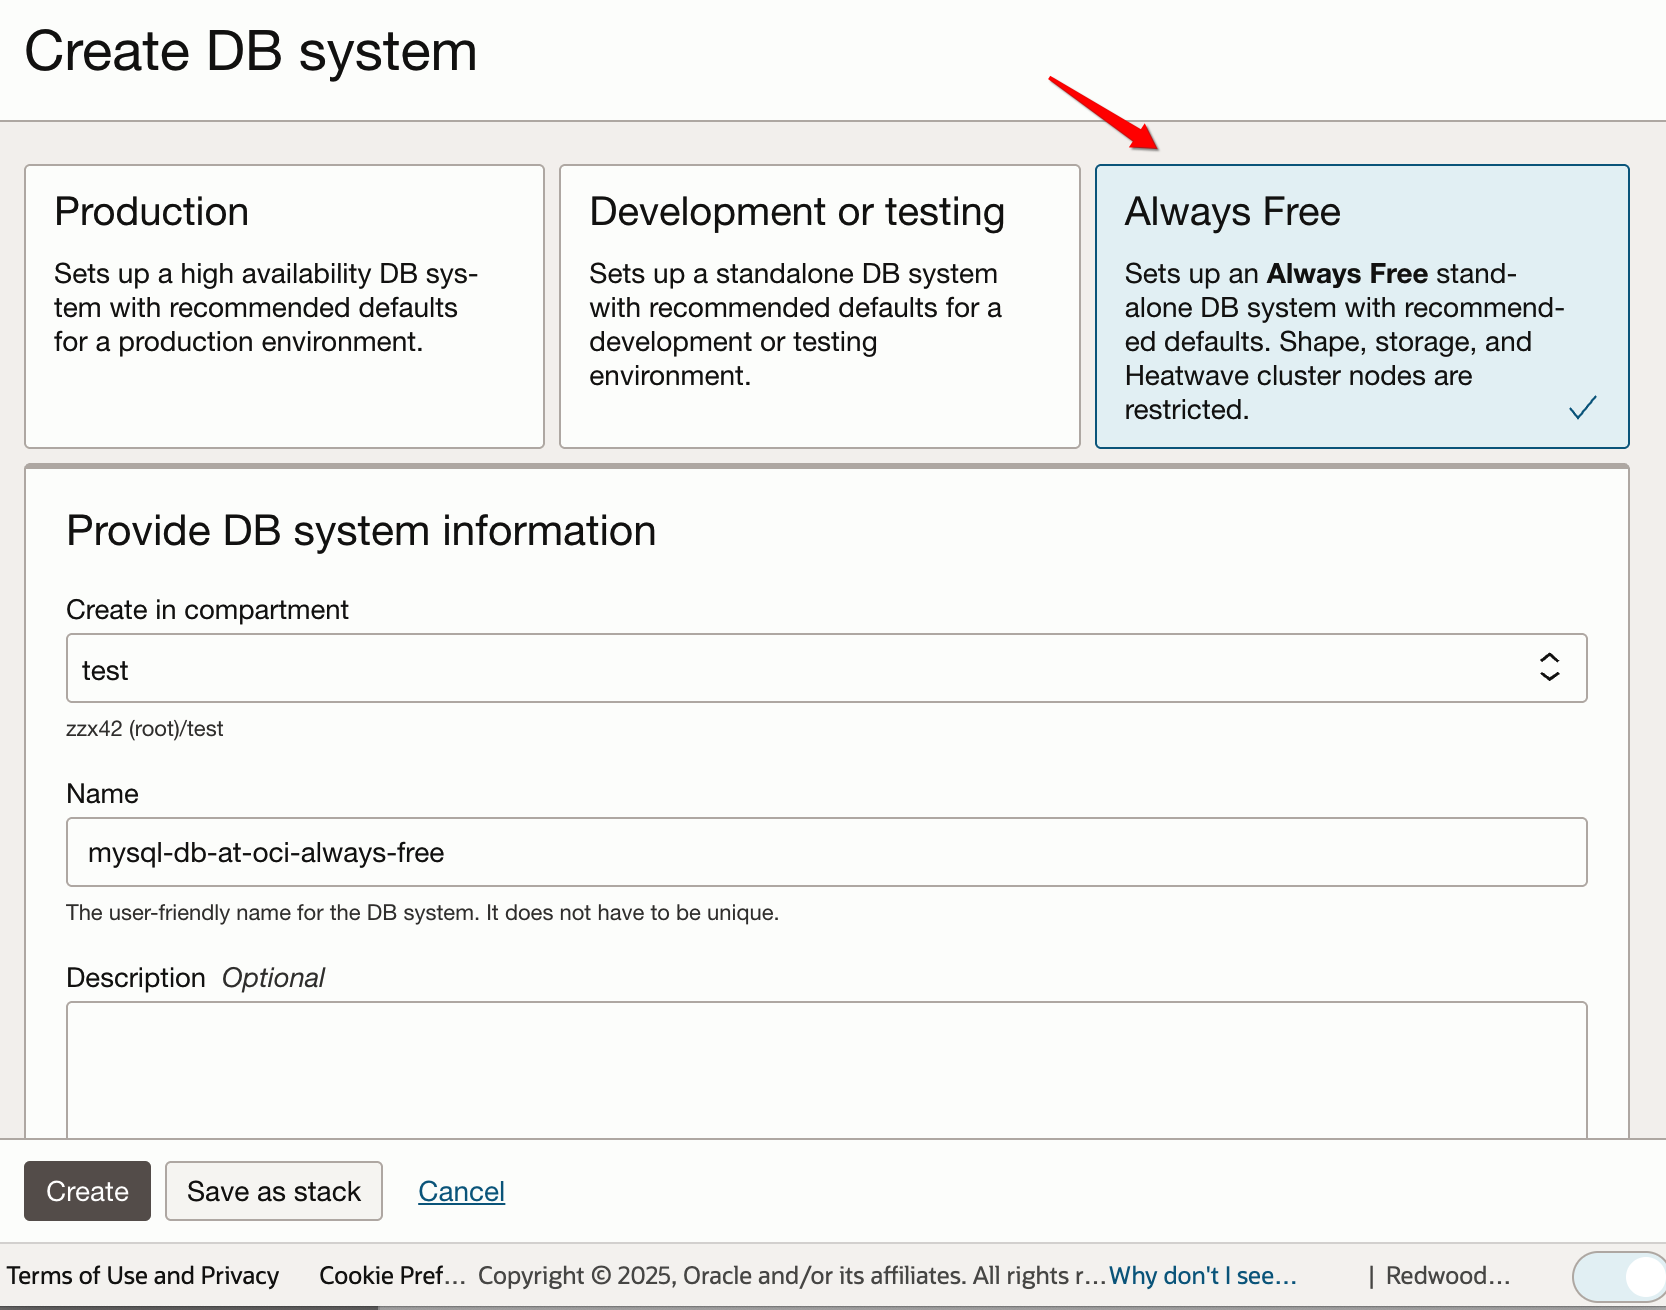The height and width of the screenshot is (1310, 1666).
Task: Click the "Create in compartment" label
Action: (x=207, y=610)
